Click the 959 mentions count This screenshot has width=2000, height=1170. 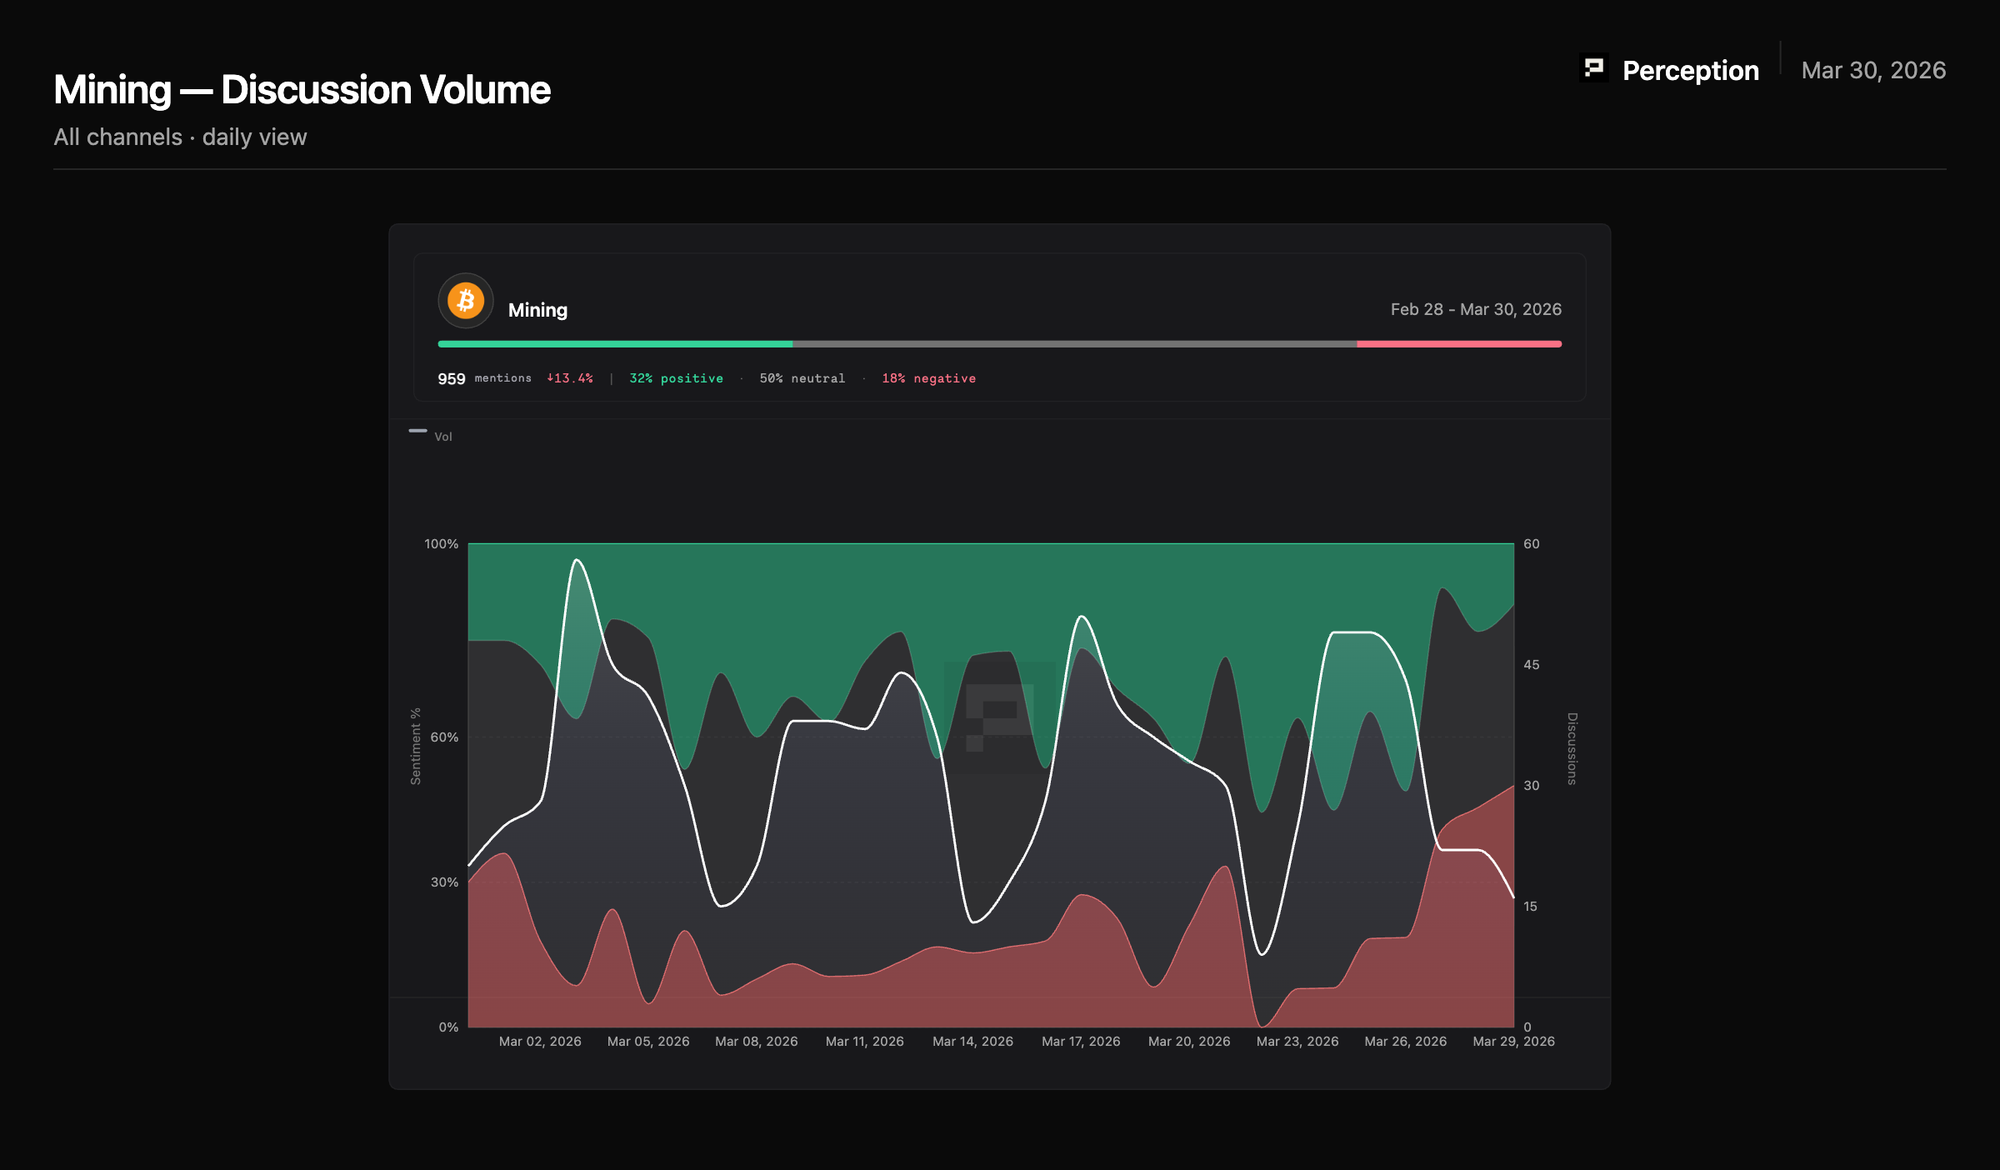pos(452,379)
